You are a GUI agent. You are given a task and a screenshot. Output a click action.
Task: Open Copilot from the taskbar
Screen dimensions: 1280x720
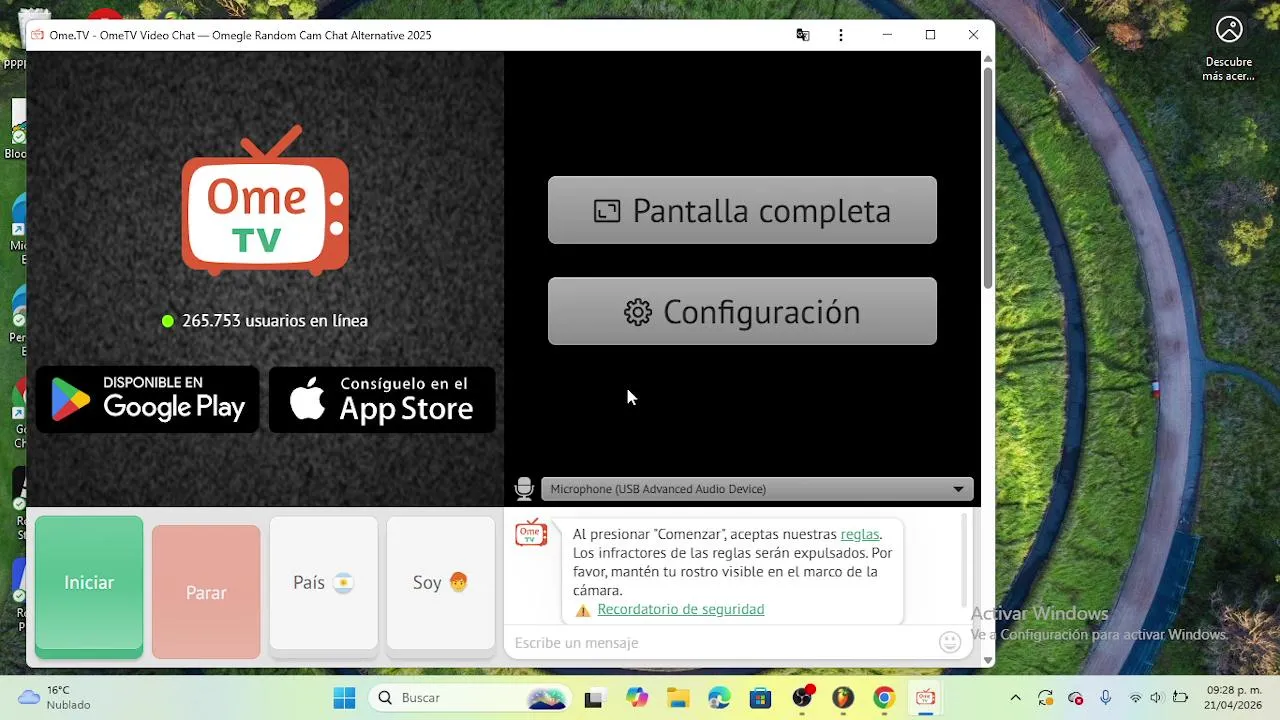click(637, 698)
